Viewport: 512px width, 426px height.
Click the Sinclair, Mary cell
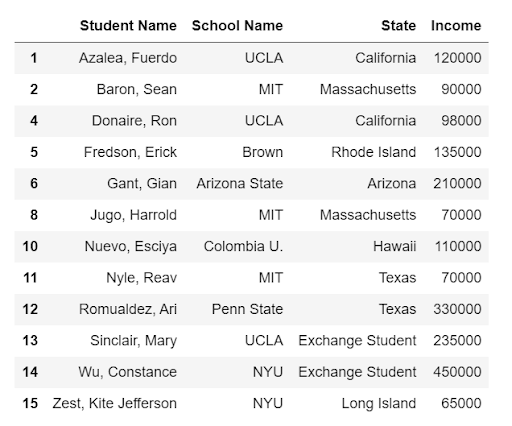134,341
